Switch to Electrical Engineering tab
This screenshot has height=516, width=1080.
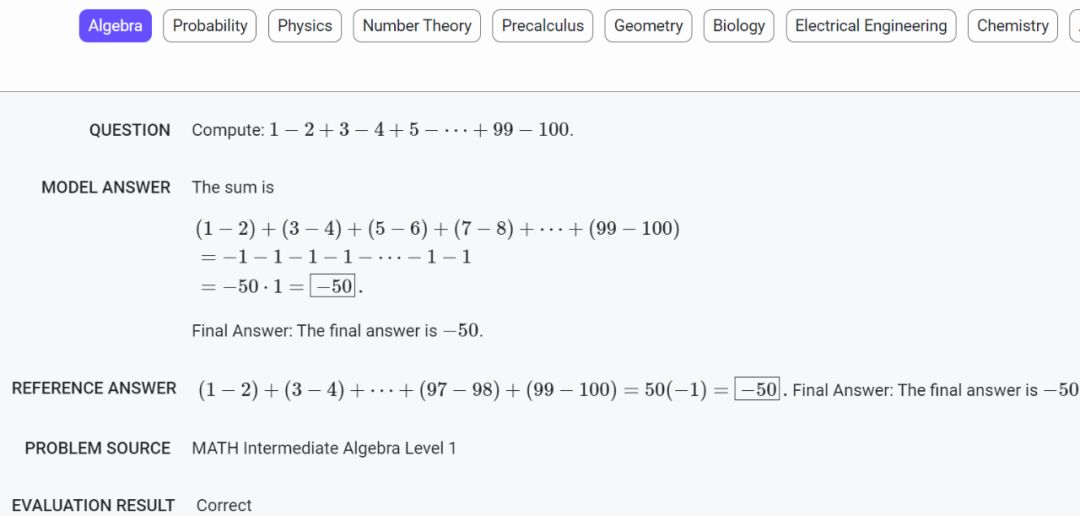click(871, 26)
